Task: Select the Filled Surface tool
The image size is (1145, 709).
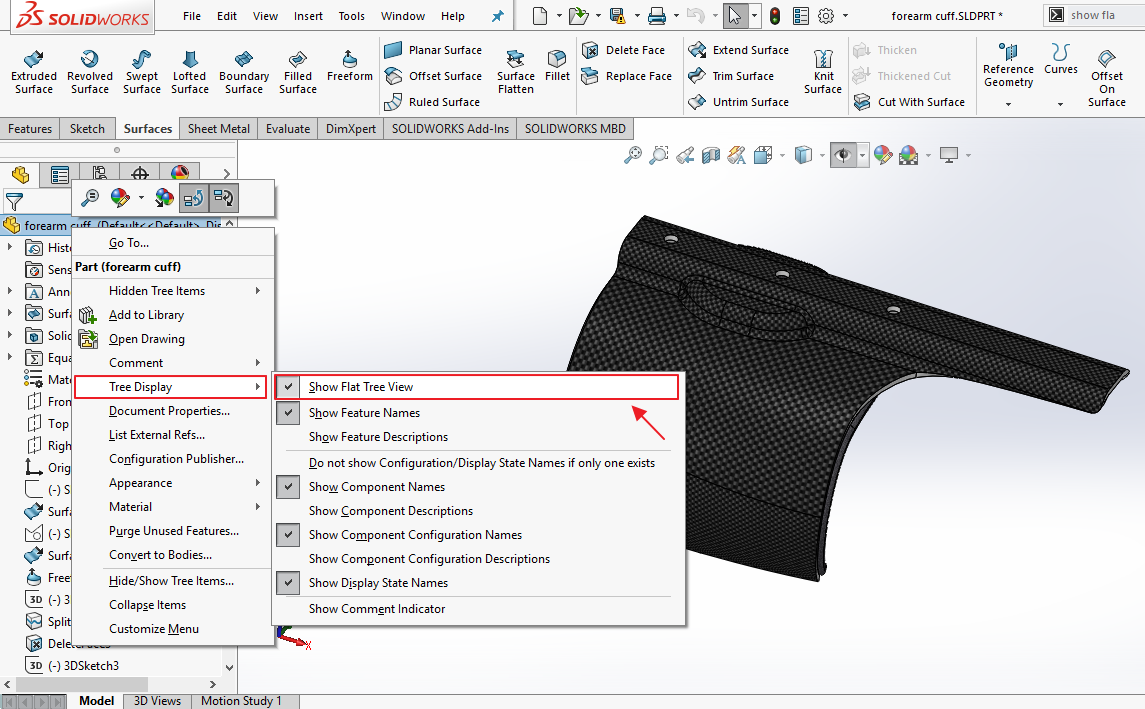Action: (x=297, y=71)
